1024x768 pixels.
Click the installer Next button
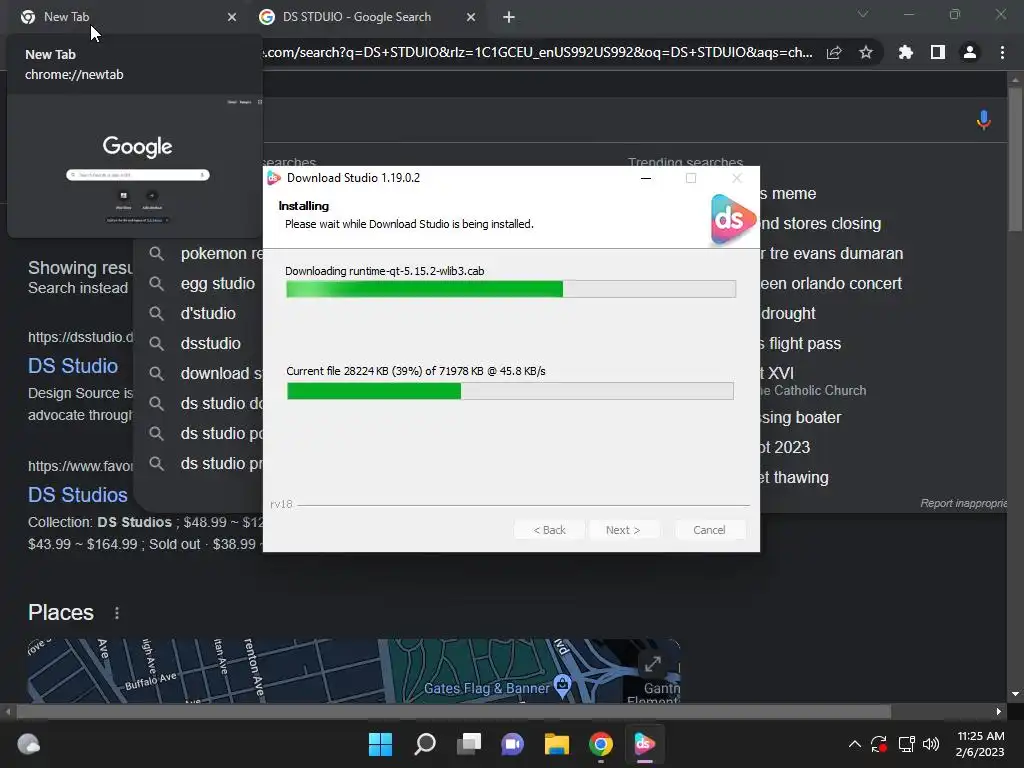click(x=623, y=530)
